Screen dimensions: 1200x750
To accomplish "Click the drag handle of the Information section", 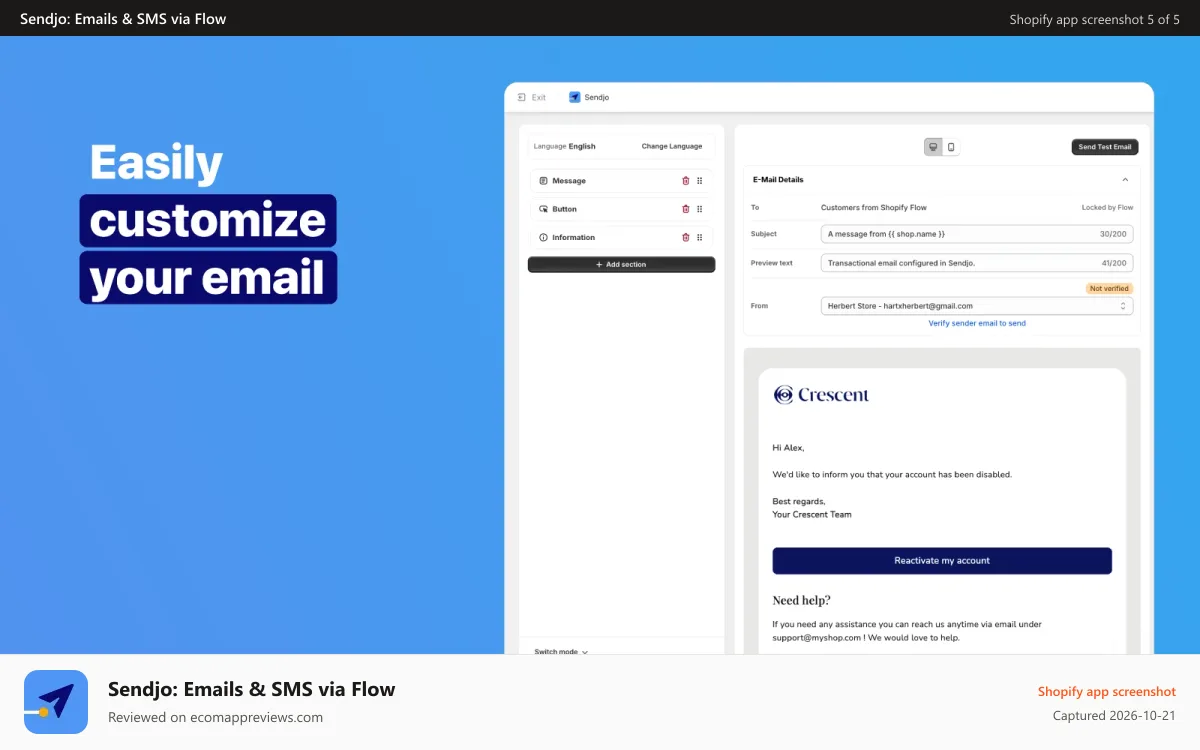I will pos(700,237).
